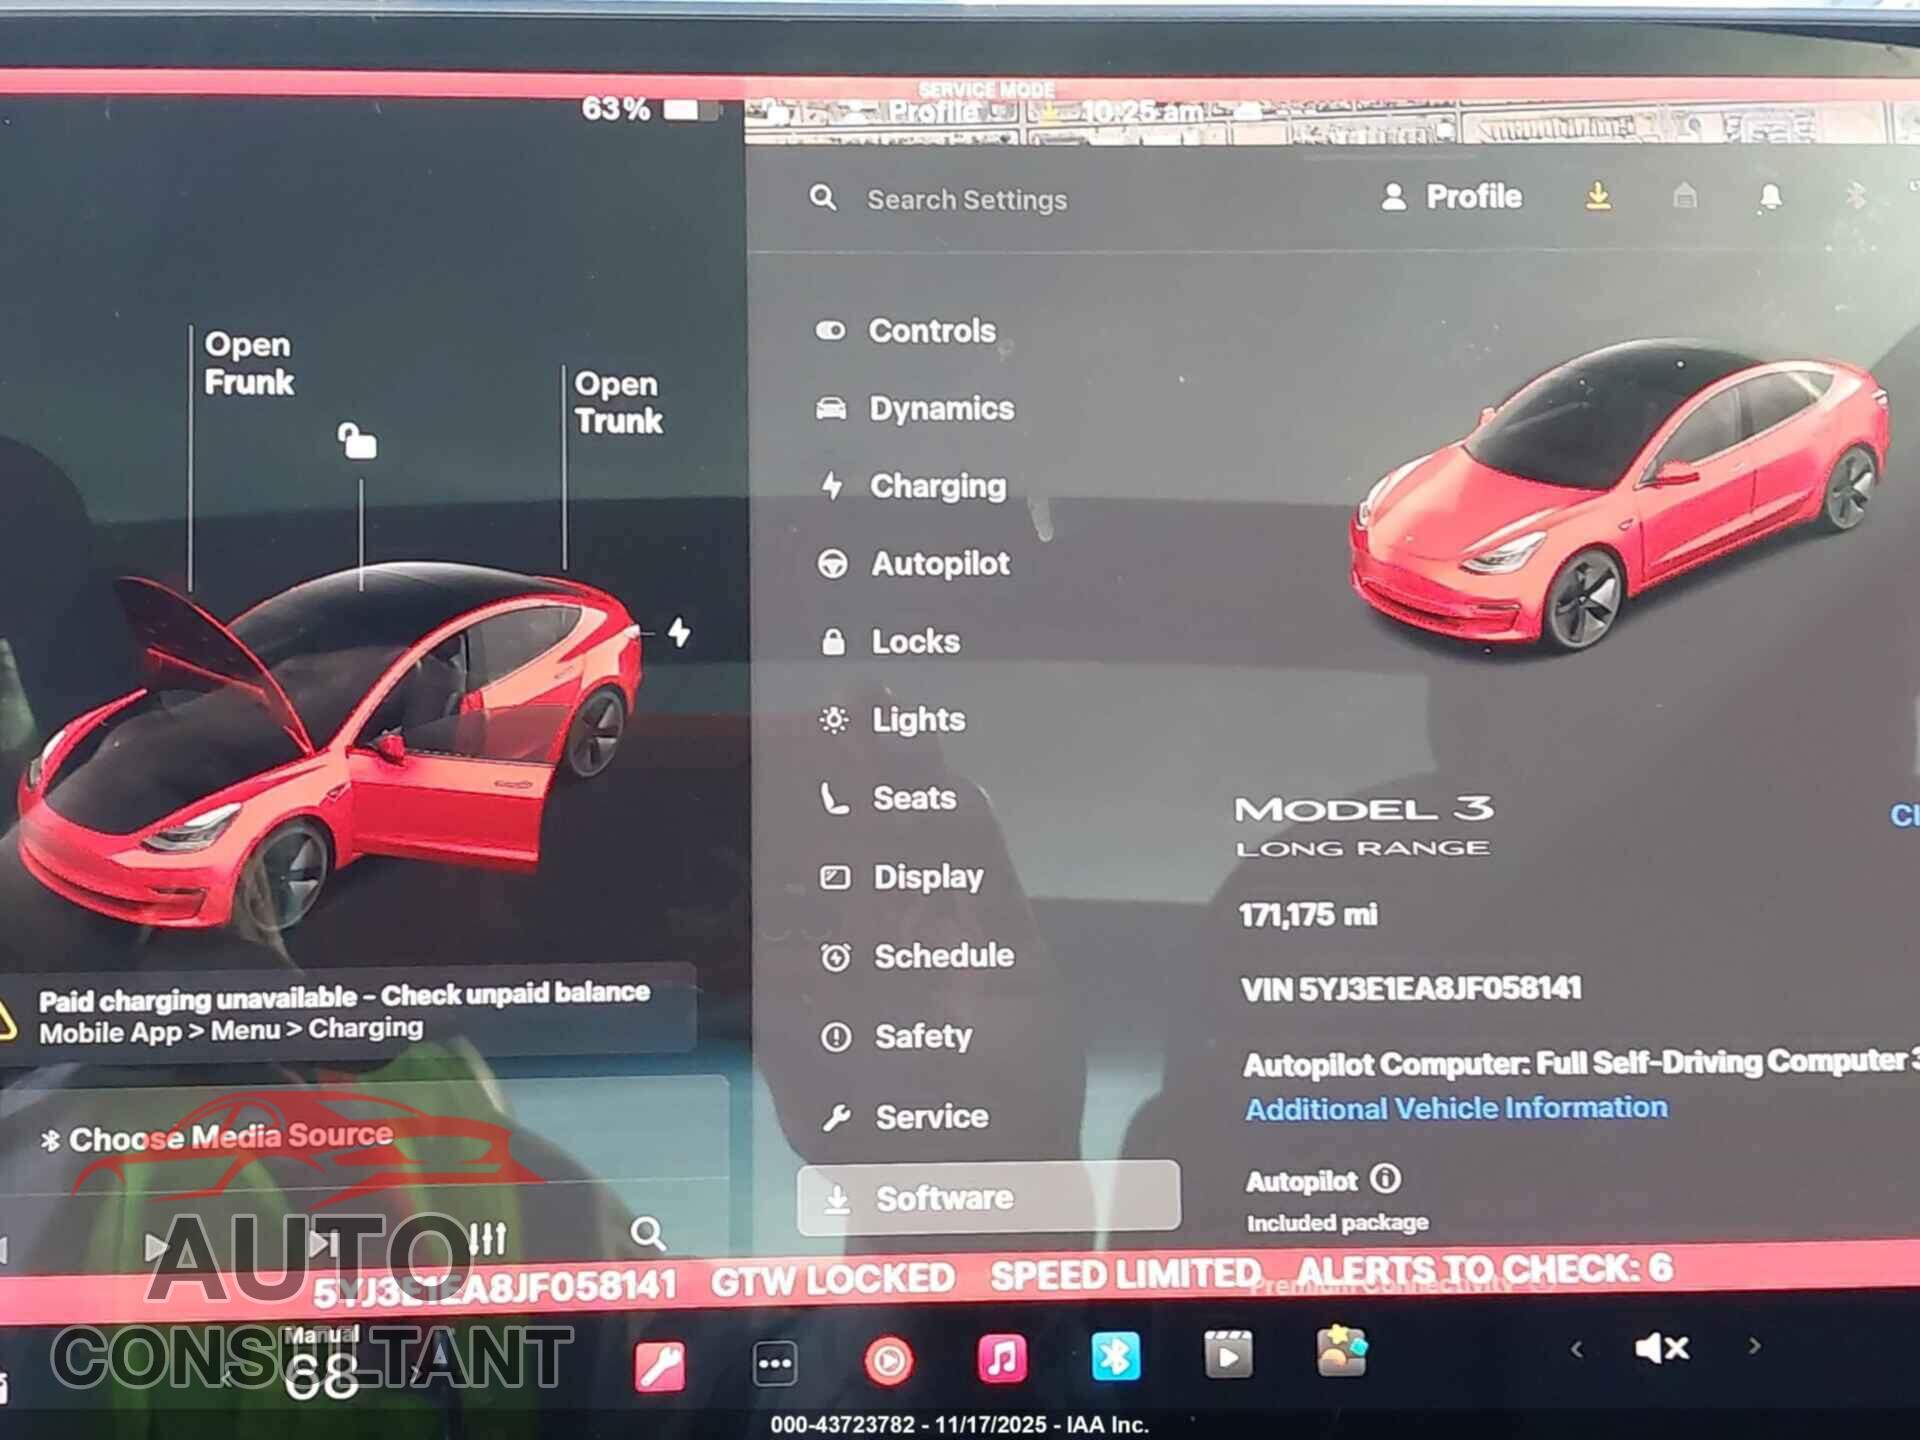1920x1440 pixels.
Task: Tap the unlock padlock icon above the car
Action: [357, 440]
